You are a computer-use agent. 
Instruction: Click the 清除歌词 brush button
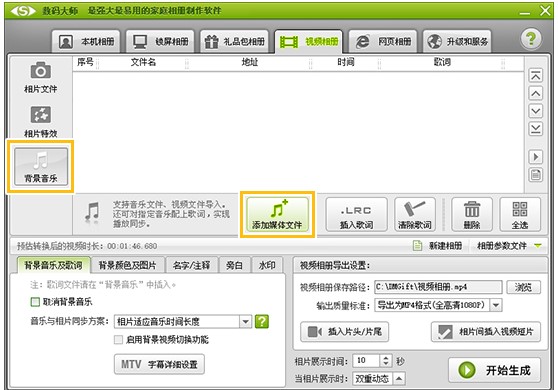point(415,215)
